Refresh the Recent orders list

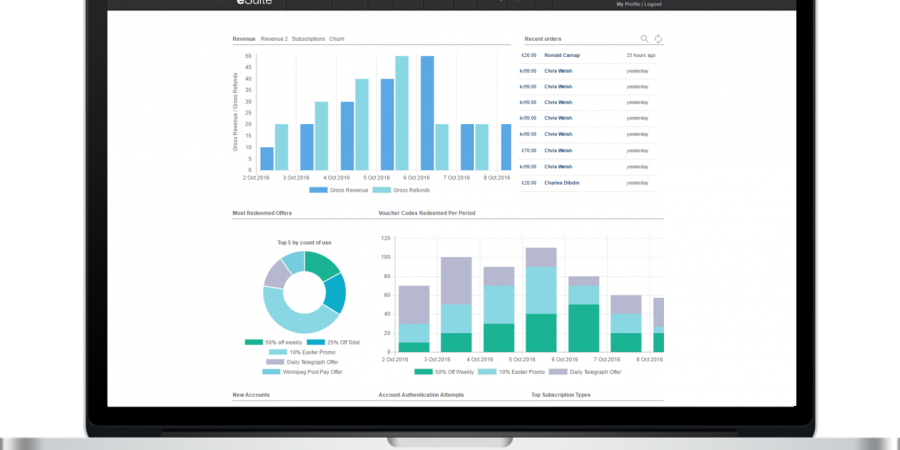pyautogui.click(x=658, y=39)
